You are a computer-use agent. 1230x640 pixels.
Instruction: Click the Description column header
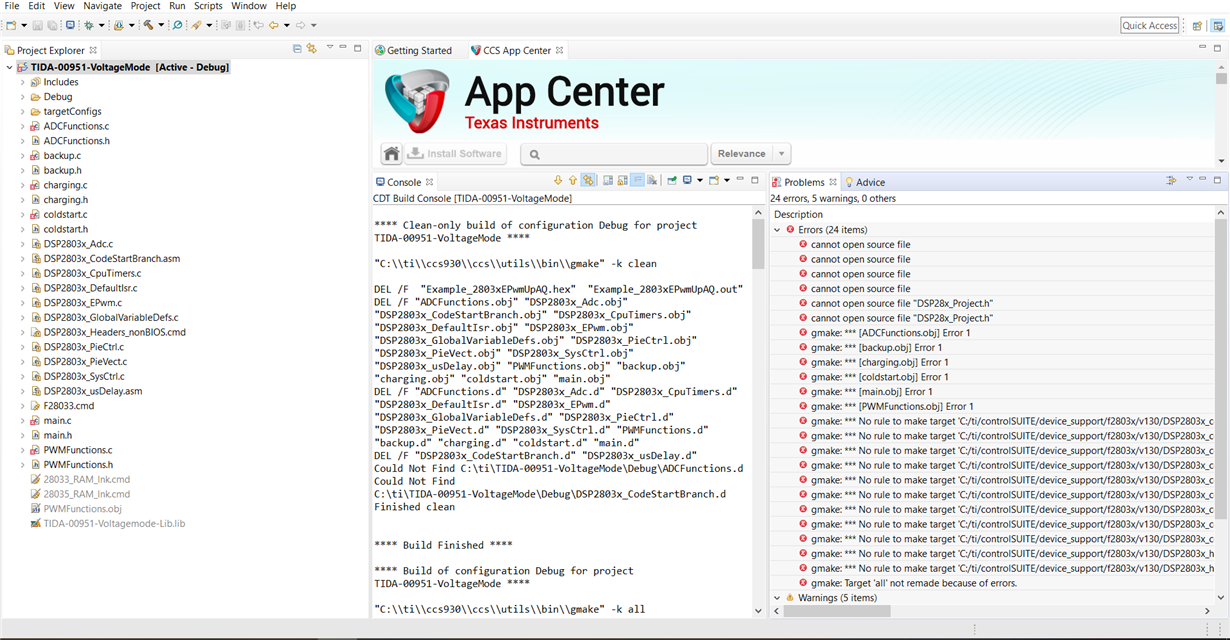tap(799, 214)
